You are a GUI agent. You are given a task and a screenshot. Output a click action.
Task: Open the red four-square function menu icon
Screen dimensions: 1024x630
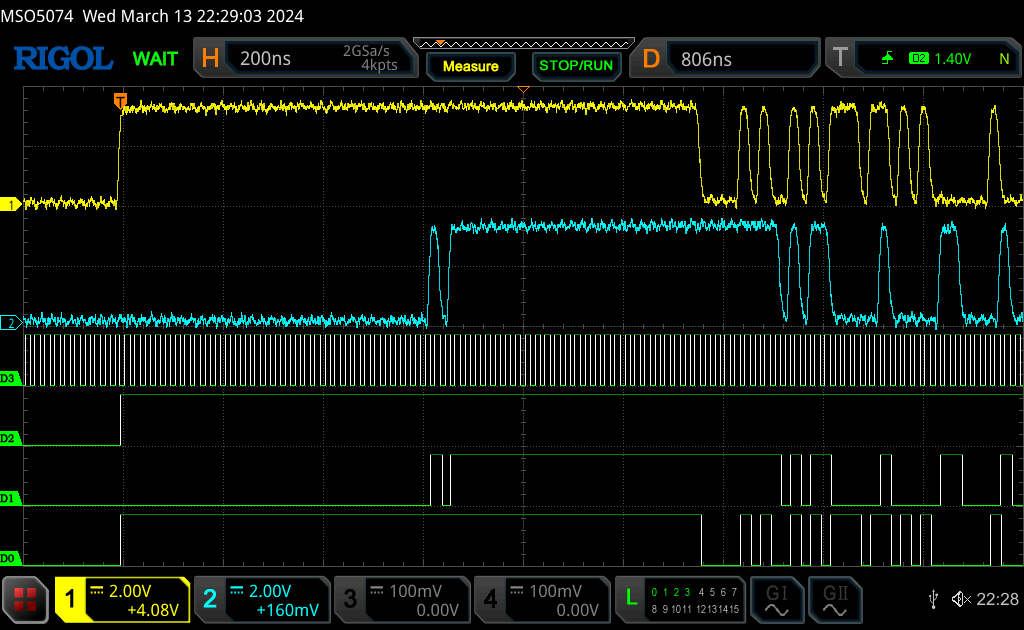tap(25, 599)
